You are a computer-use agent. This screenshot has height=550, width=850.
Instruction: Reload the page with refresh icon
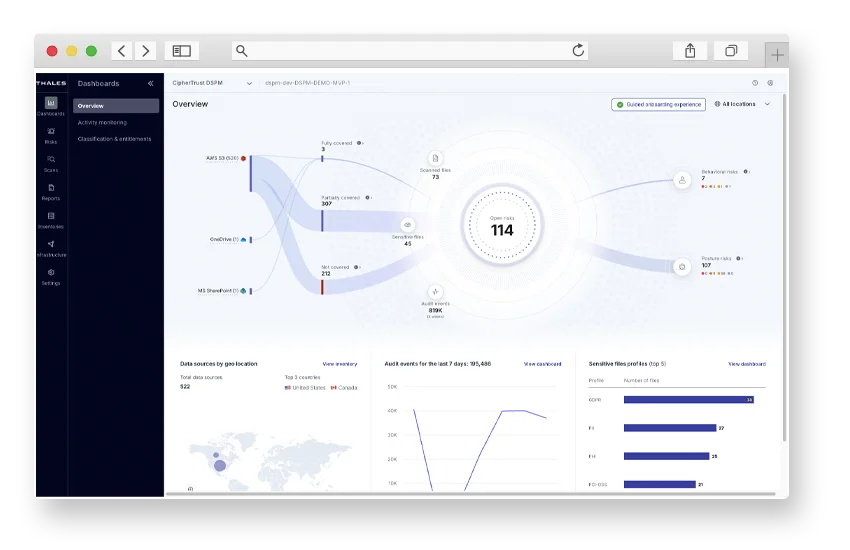578,50
